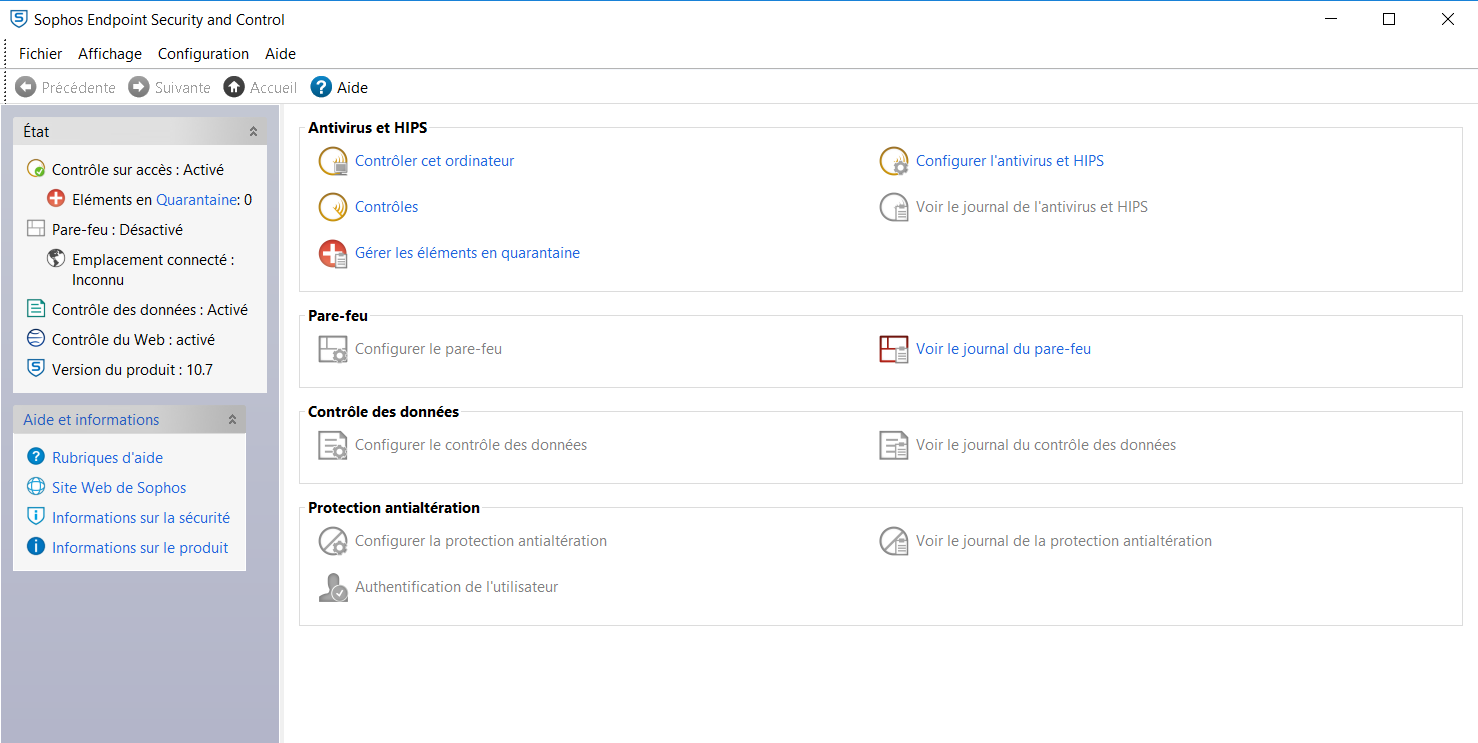Viewport: 1478px width, 743px height.
Task: Click Configurer le pare-feu text
Action: [x=428, y=349]
